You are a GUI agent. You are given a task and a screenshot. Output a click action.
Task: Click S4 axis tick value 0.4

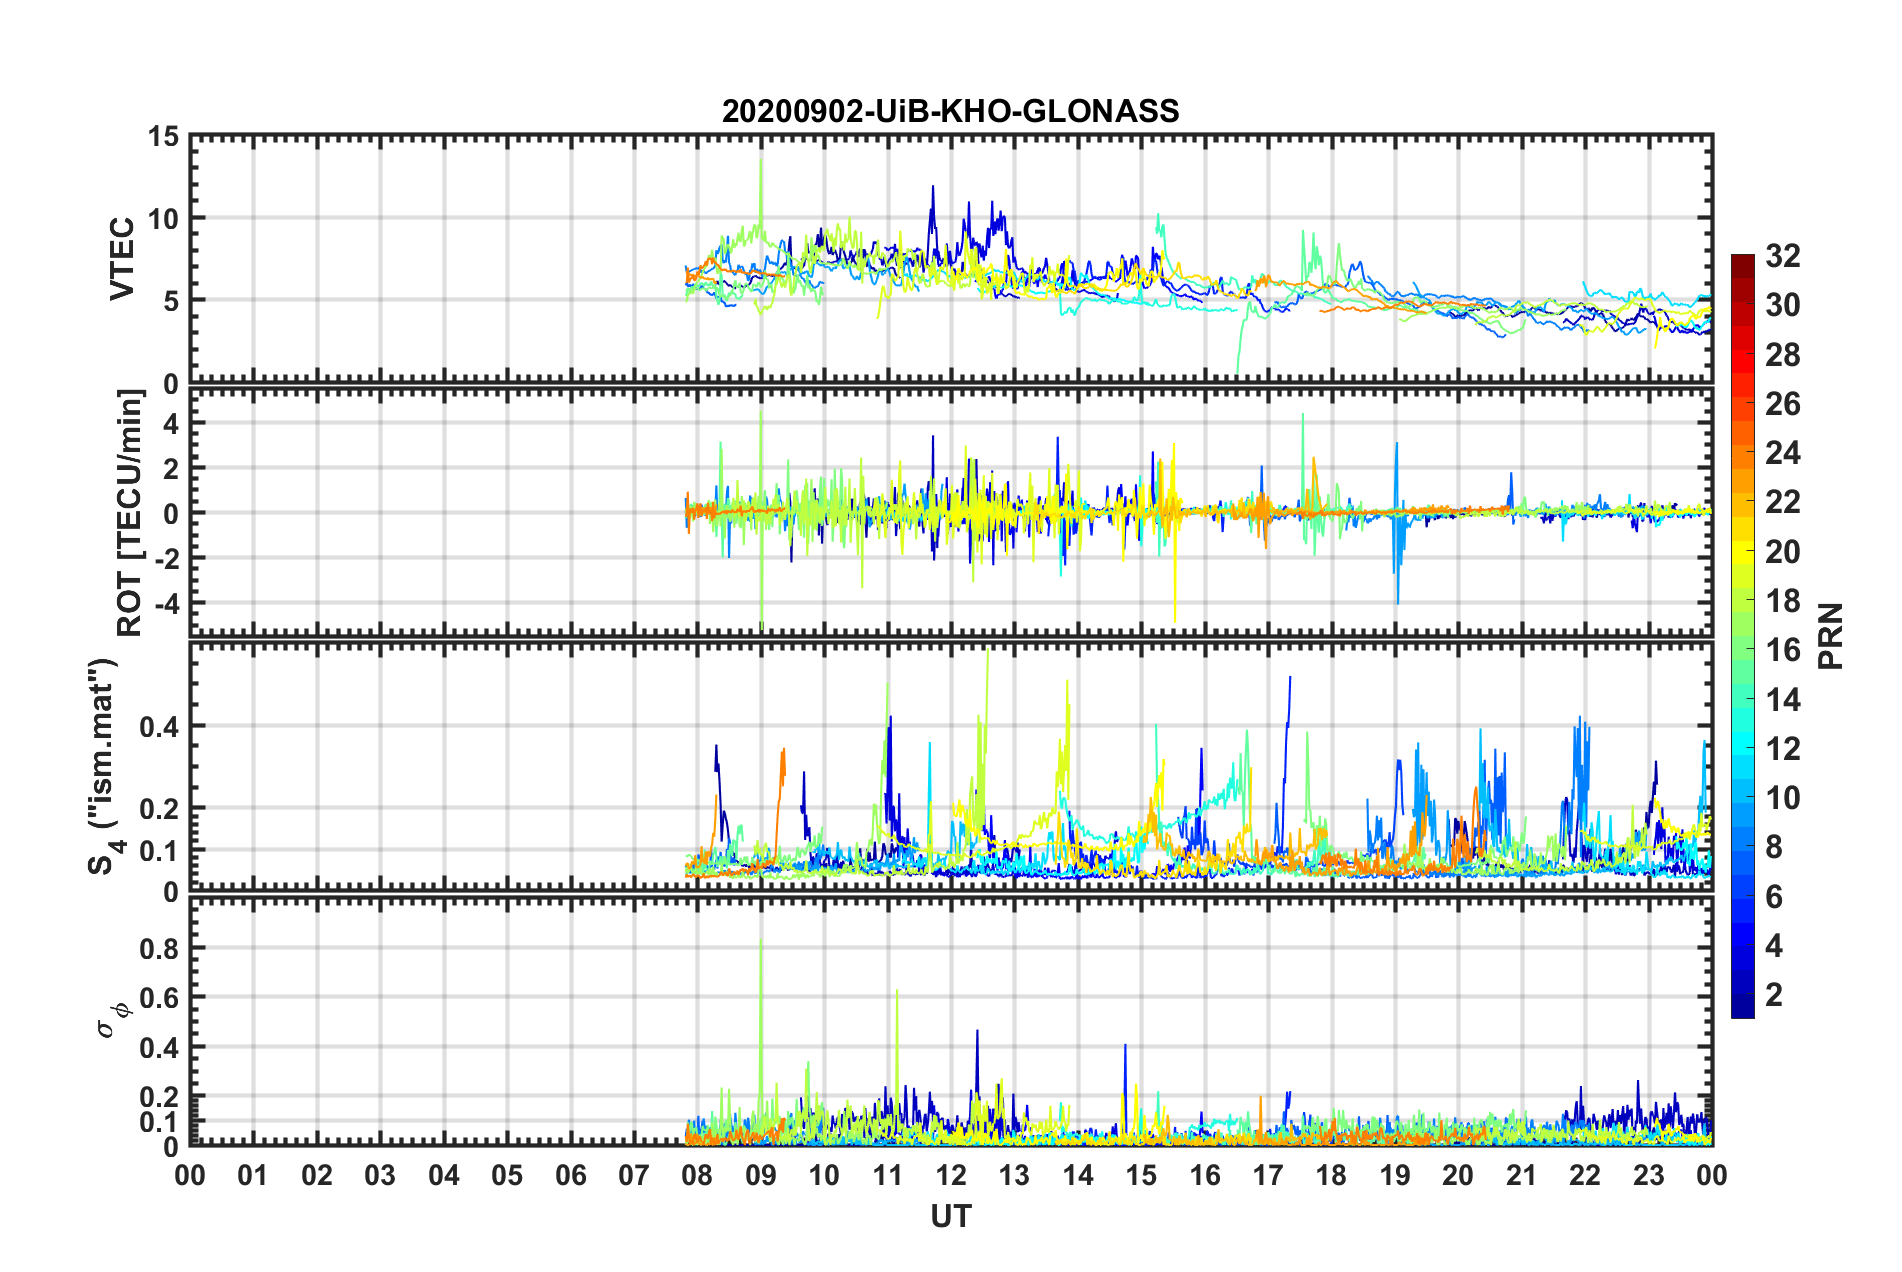159,727
